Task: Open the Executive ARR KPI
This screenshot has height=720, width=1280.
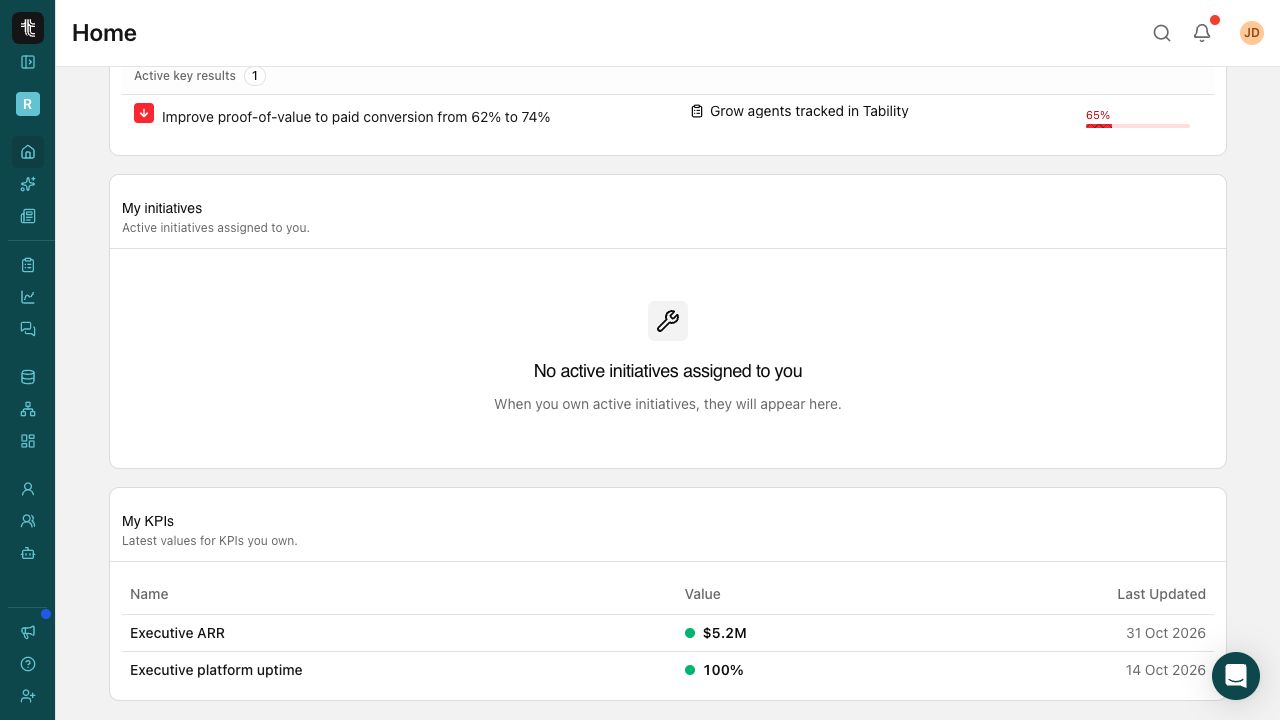Action: click(x=177, y=633)
